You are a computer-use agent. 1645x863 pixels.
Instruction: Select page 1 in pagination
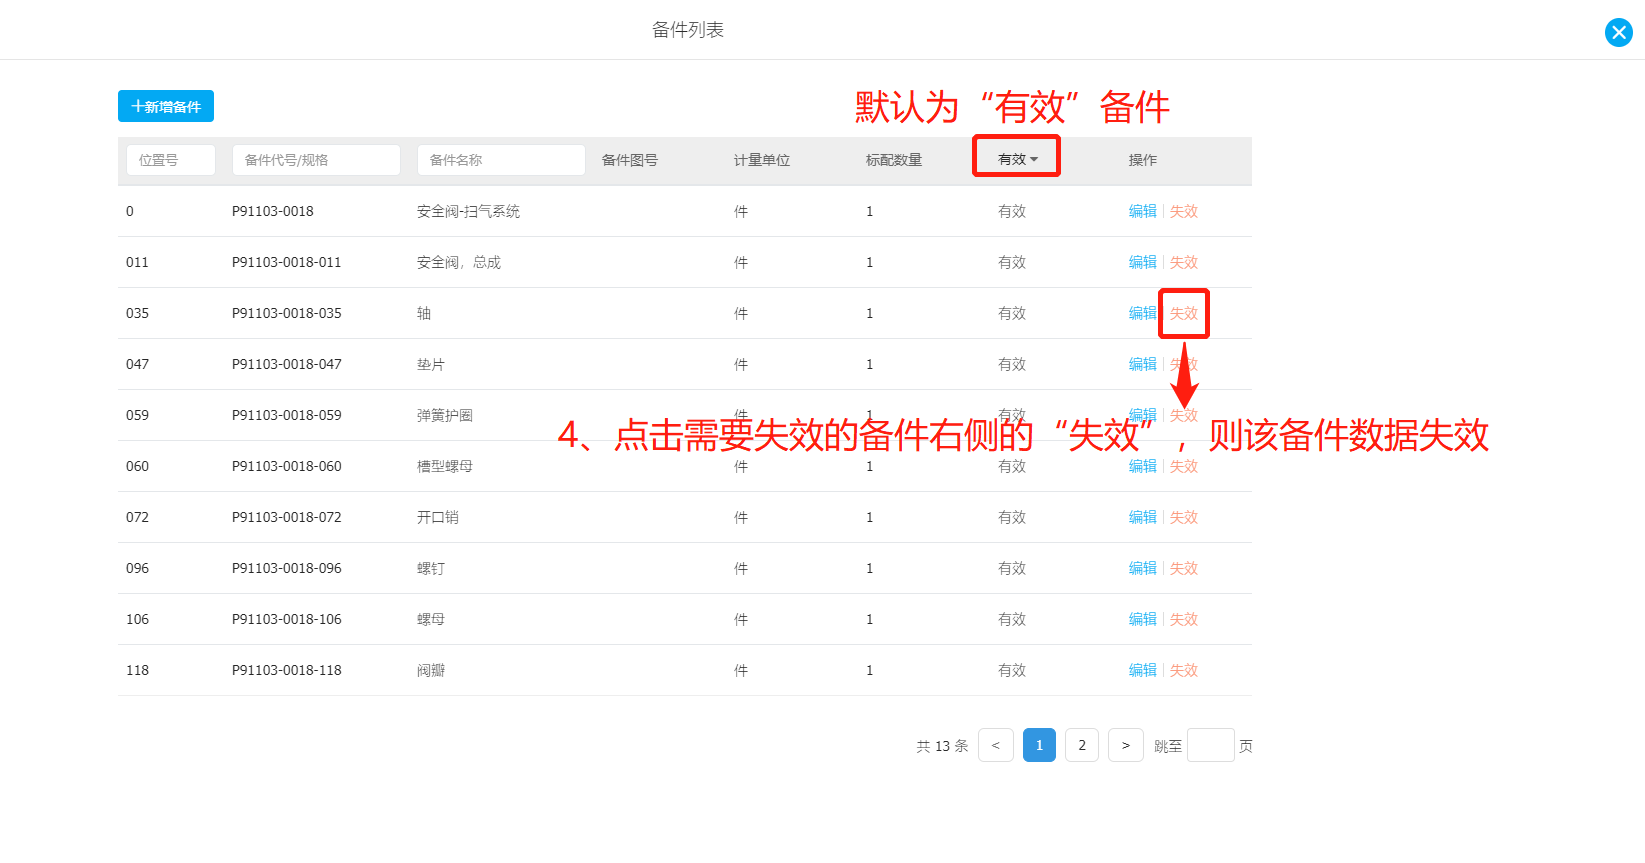[x=1039, y=745]
